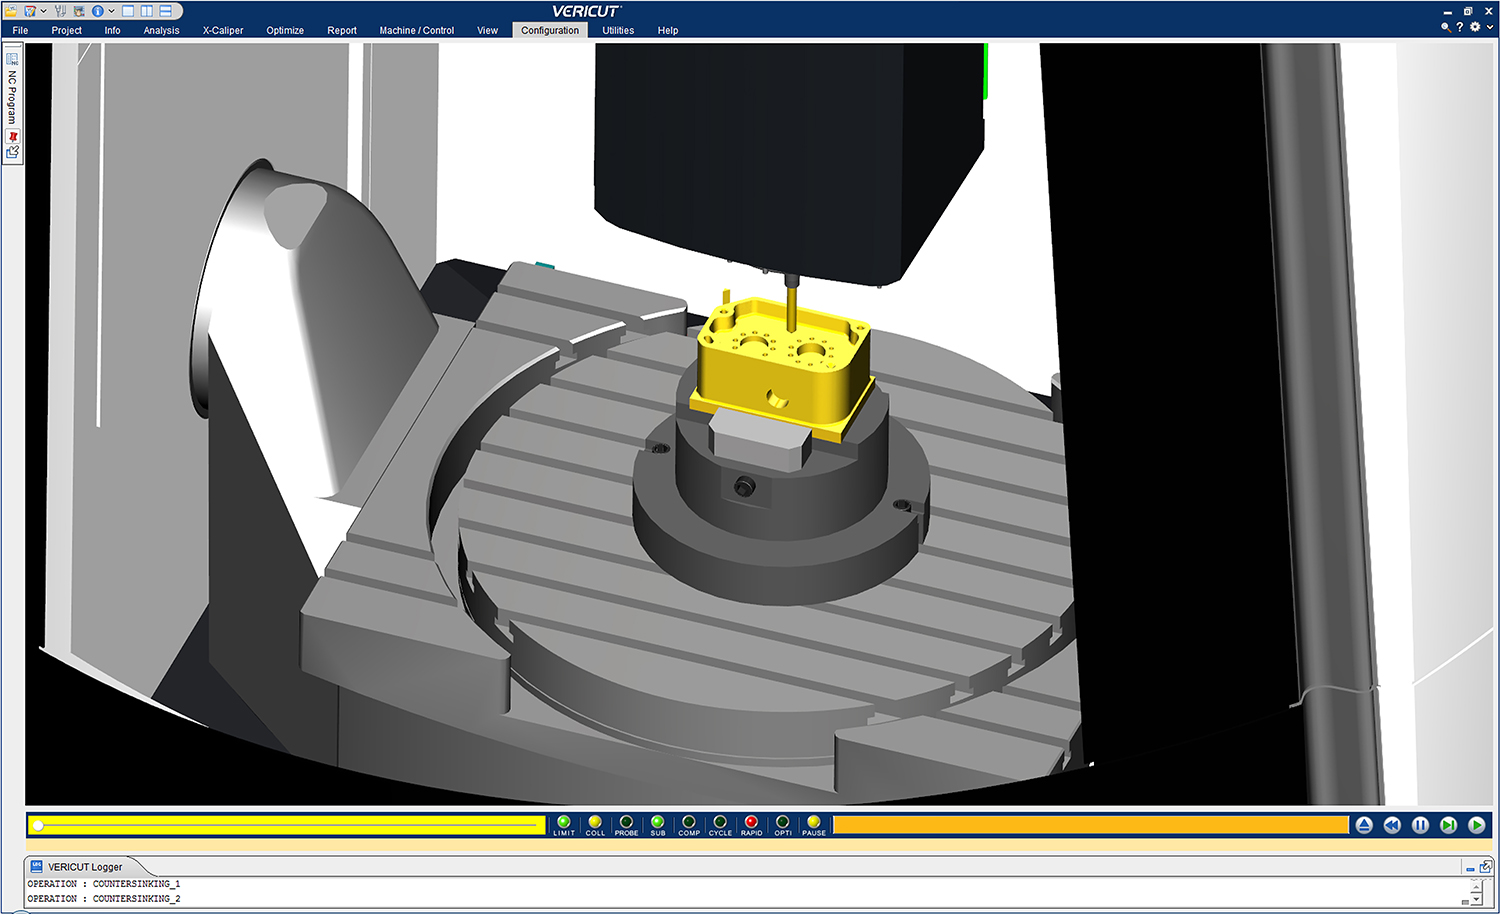
Task: Expand the options arrow next to settings gear
Action: (1489, 28)
